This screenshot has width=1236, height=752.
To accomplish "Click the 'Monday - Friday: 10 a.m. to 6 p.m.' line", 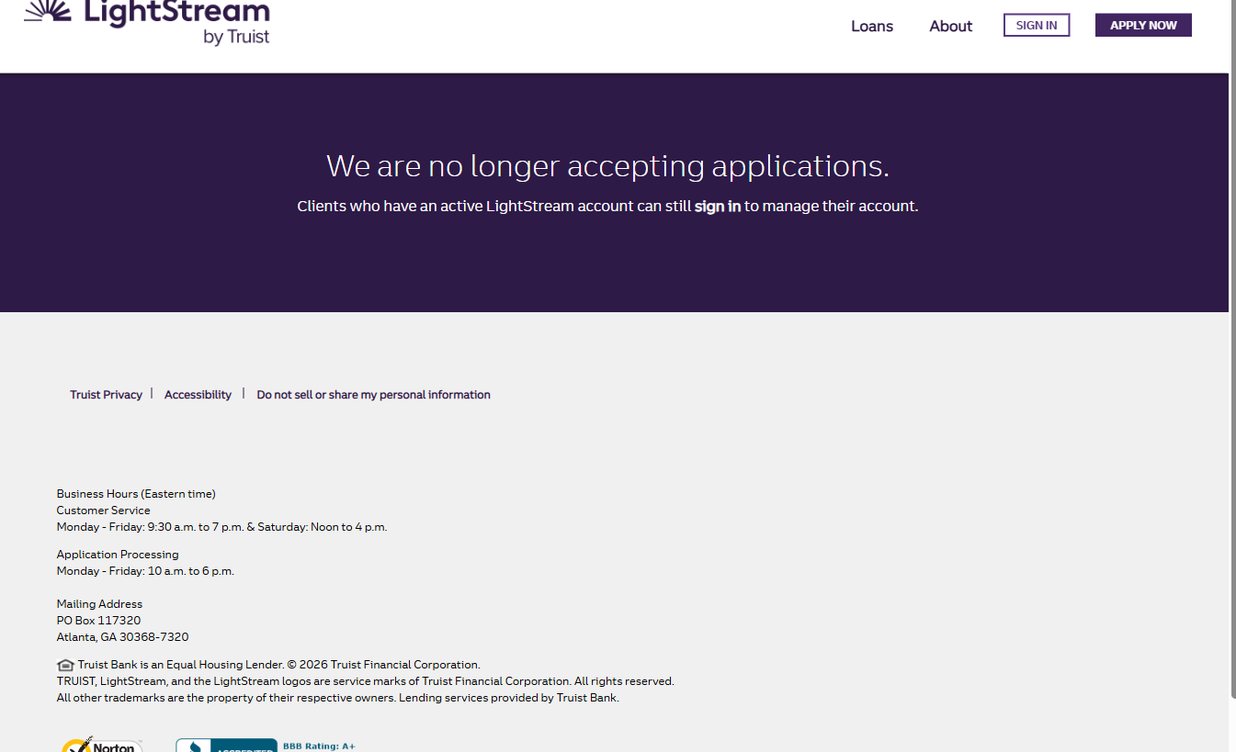I will [x=145, y=571].
